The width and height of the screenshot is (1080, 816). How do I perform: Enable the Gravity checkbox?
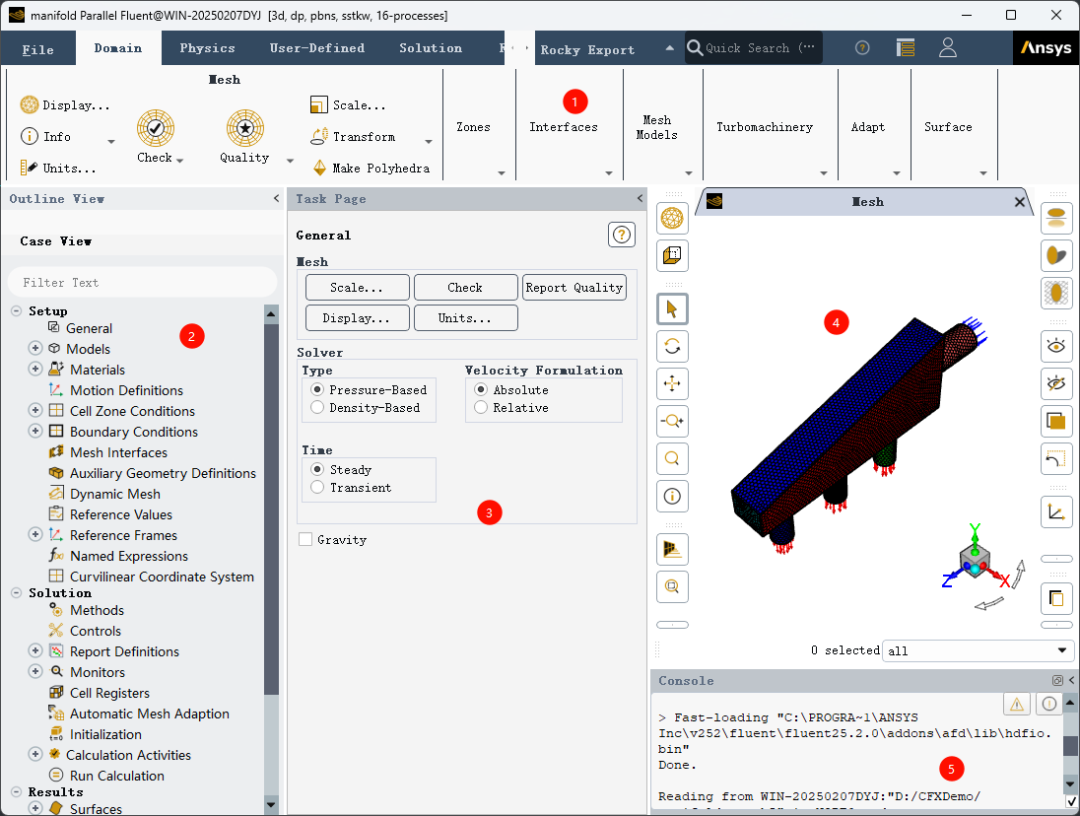(305, 540)
